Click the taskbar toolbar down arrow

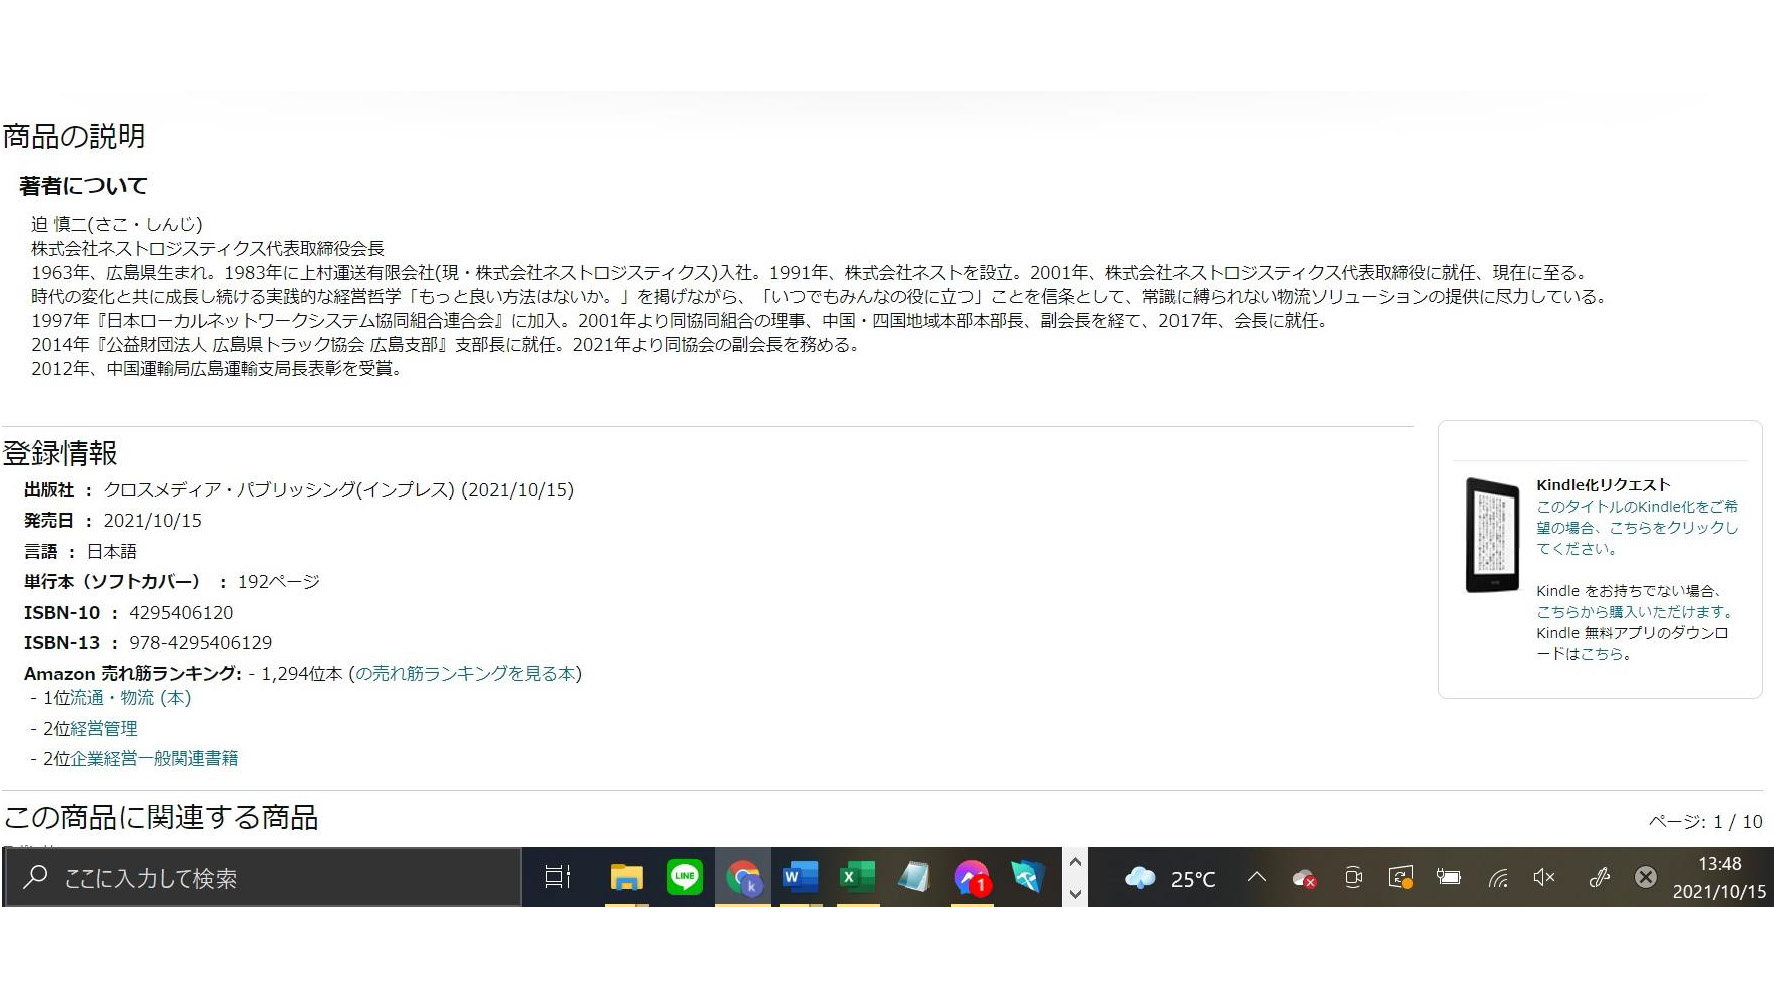pos(1075,893)
